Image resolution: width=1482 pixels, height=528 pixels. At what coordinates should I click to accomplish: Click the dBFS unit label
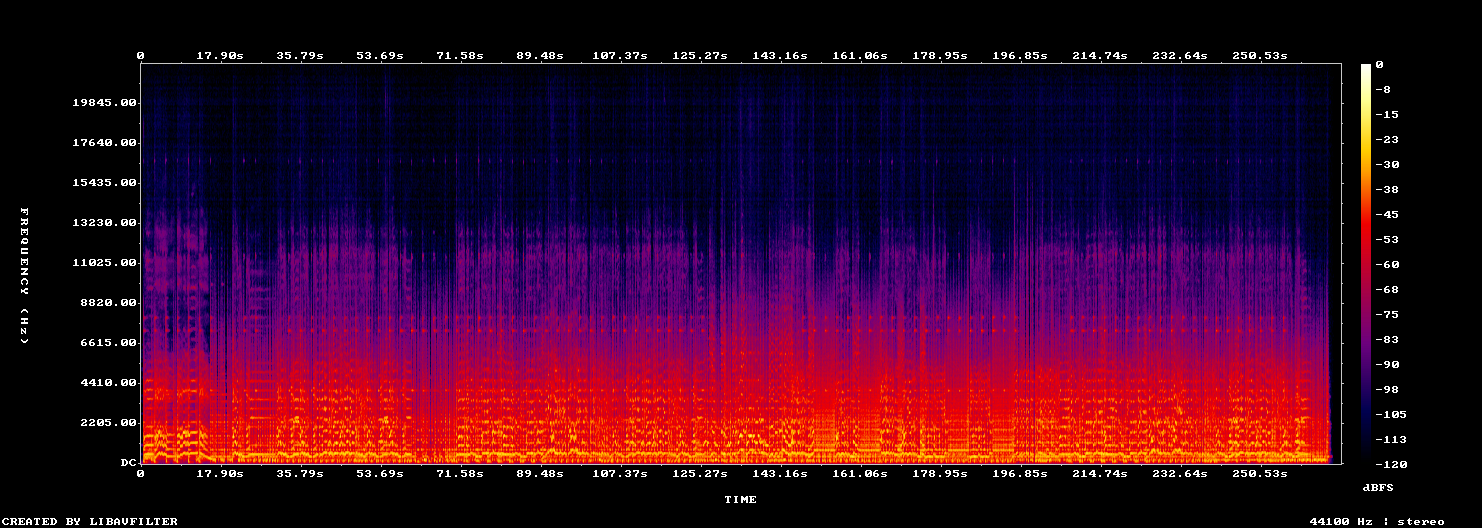click(x=1377, y=487)
